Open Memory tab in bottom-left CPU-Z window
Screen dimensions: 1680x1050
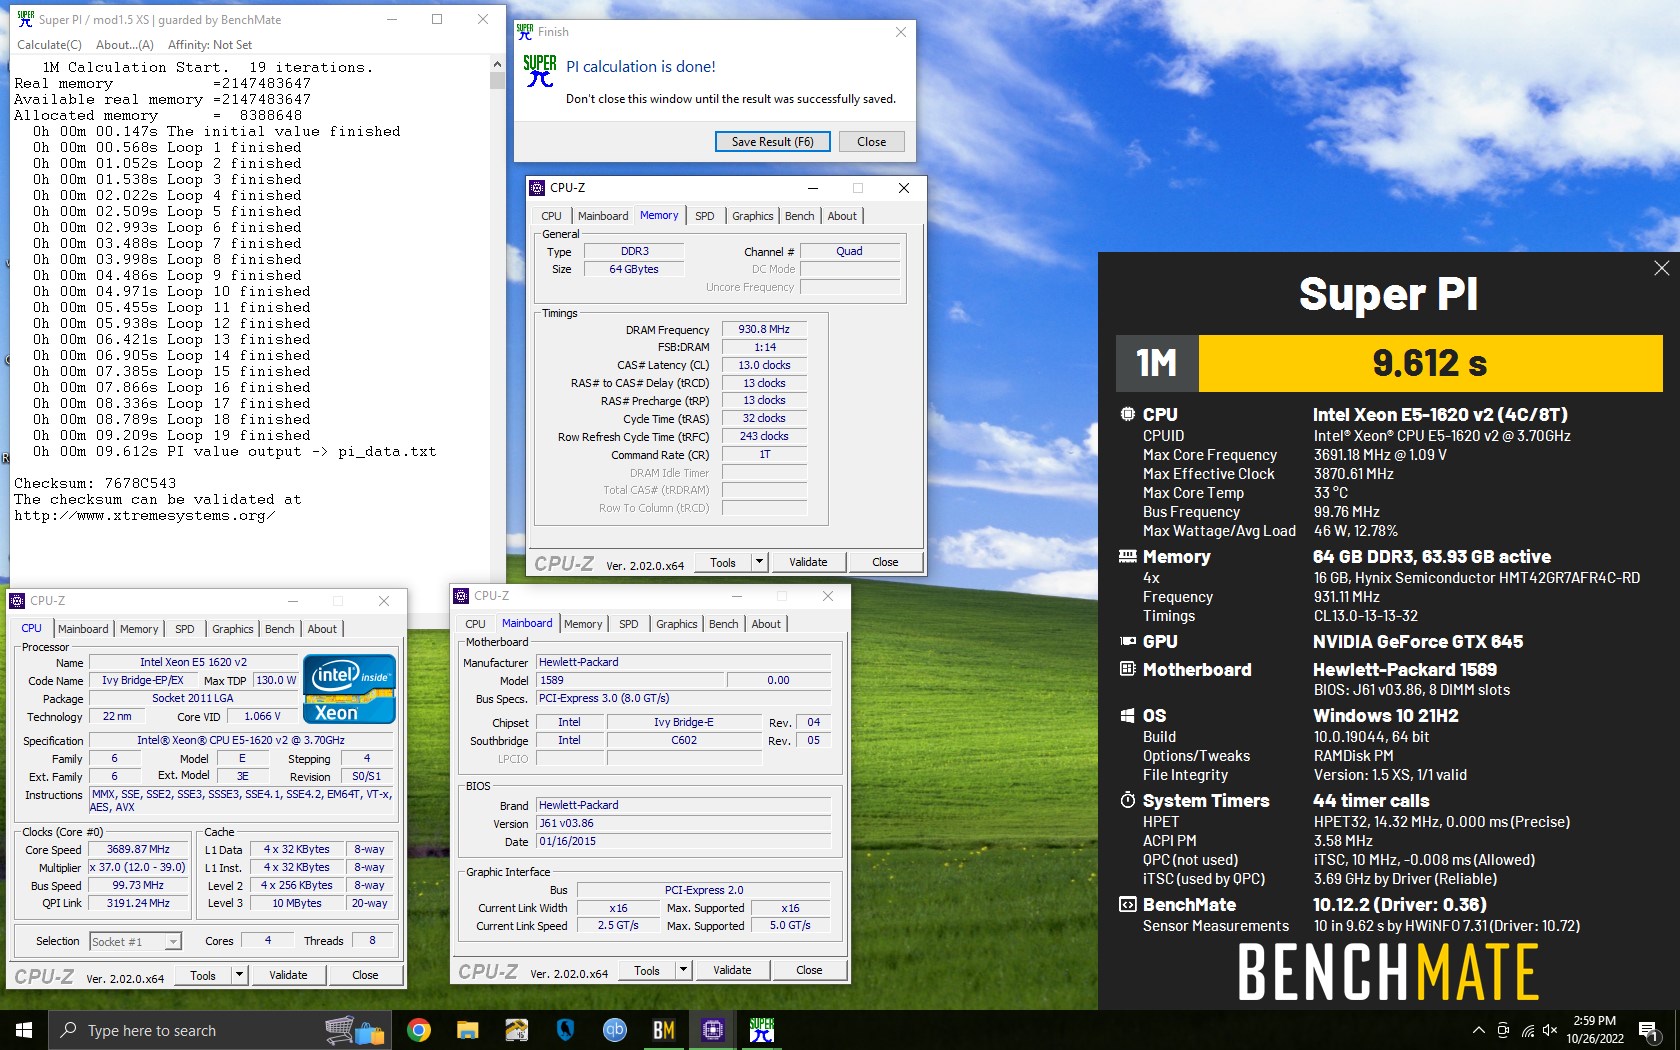[x=139, y=629]
